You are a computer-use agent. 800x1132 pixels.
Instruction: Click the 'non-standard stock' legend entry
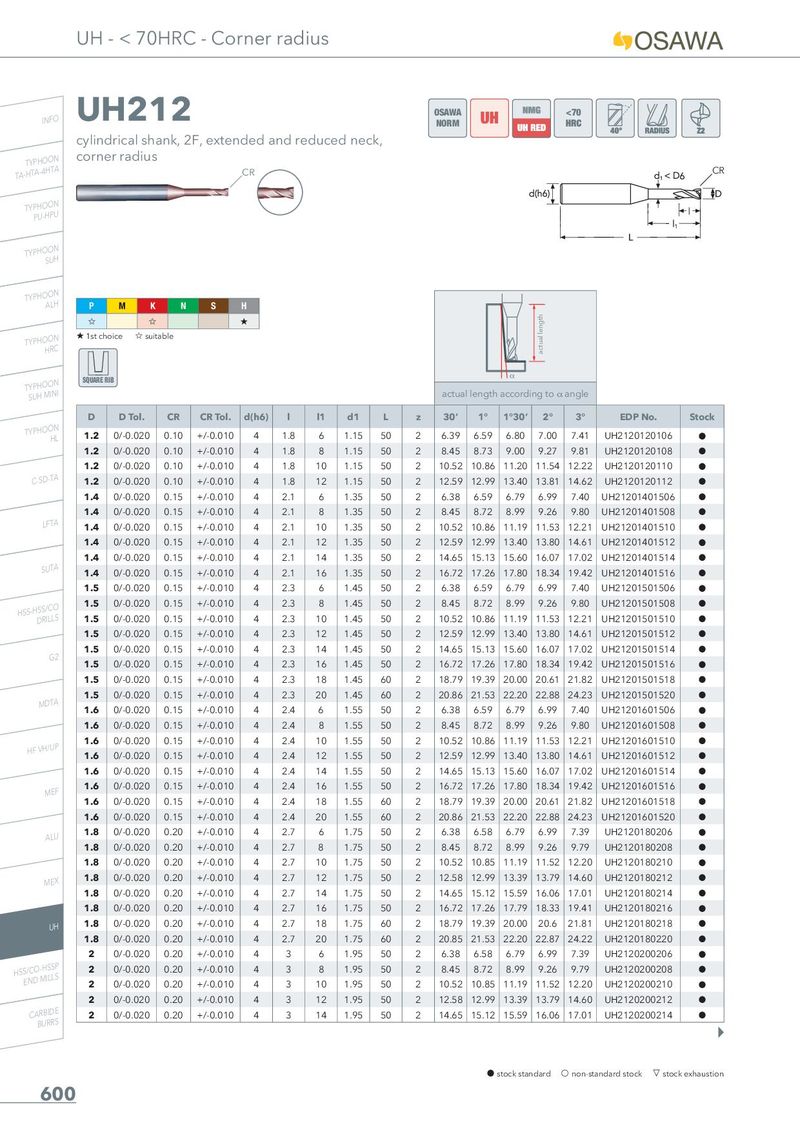tap(601, 1074)
